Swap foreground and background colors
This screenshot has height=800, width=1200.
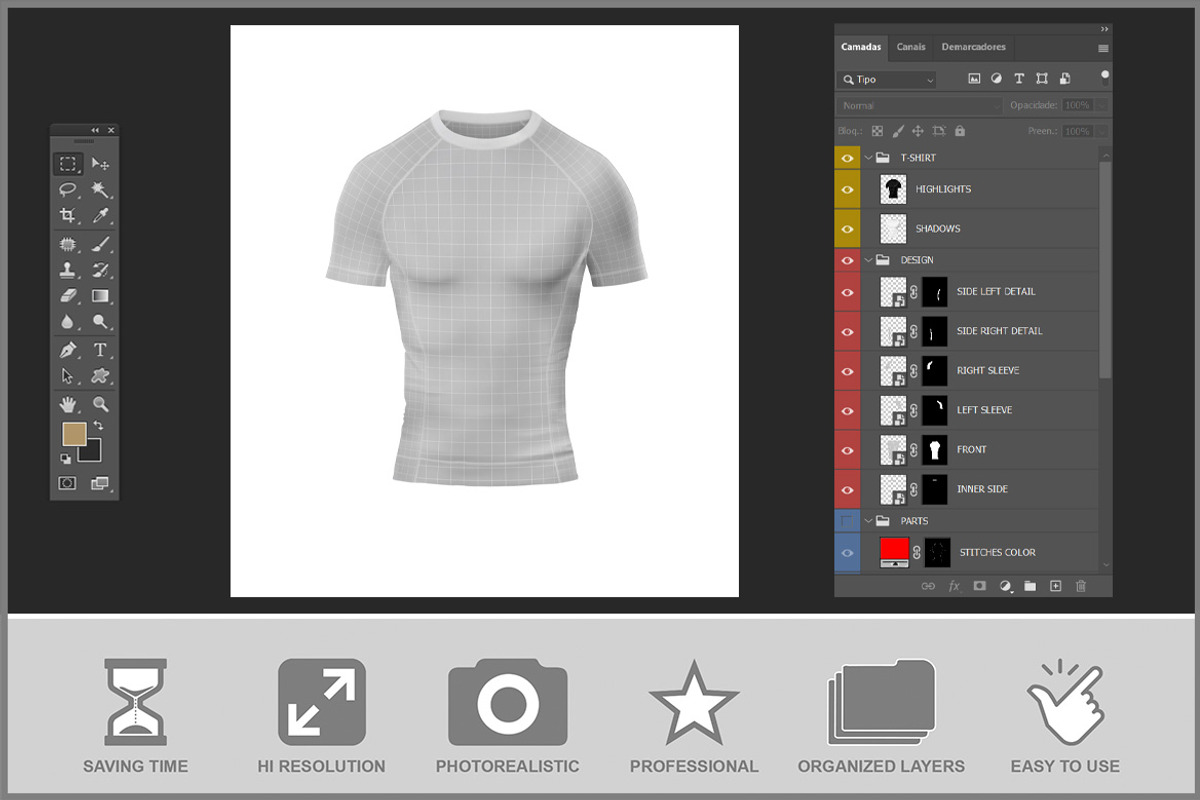click(98, 426)
